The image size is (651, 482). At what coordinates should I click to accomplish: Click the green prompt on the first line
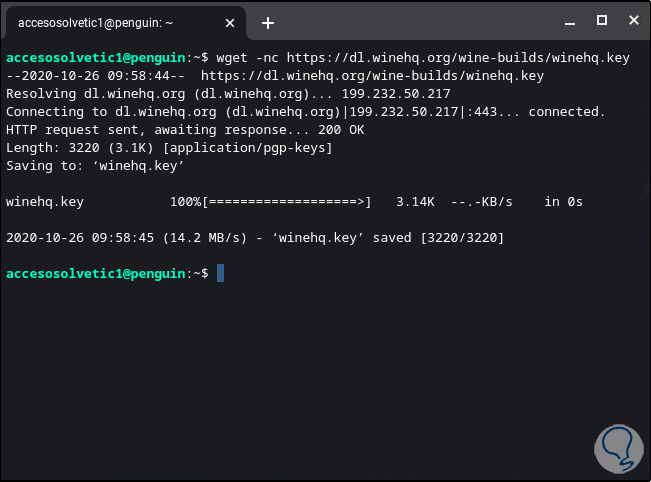tap(96, 58)
